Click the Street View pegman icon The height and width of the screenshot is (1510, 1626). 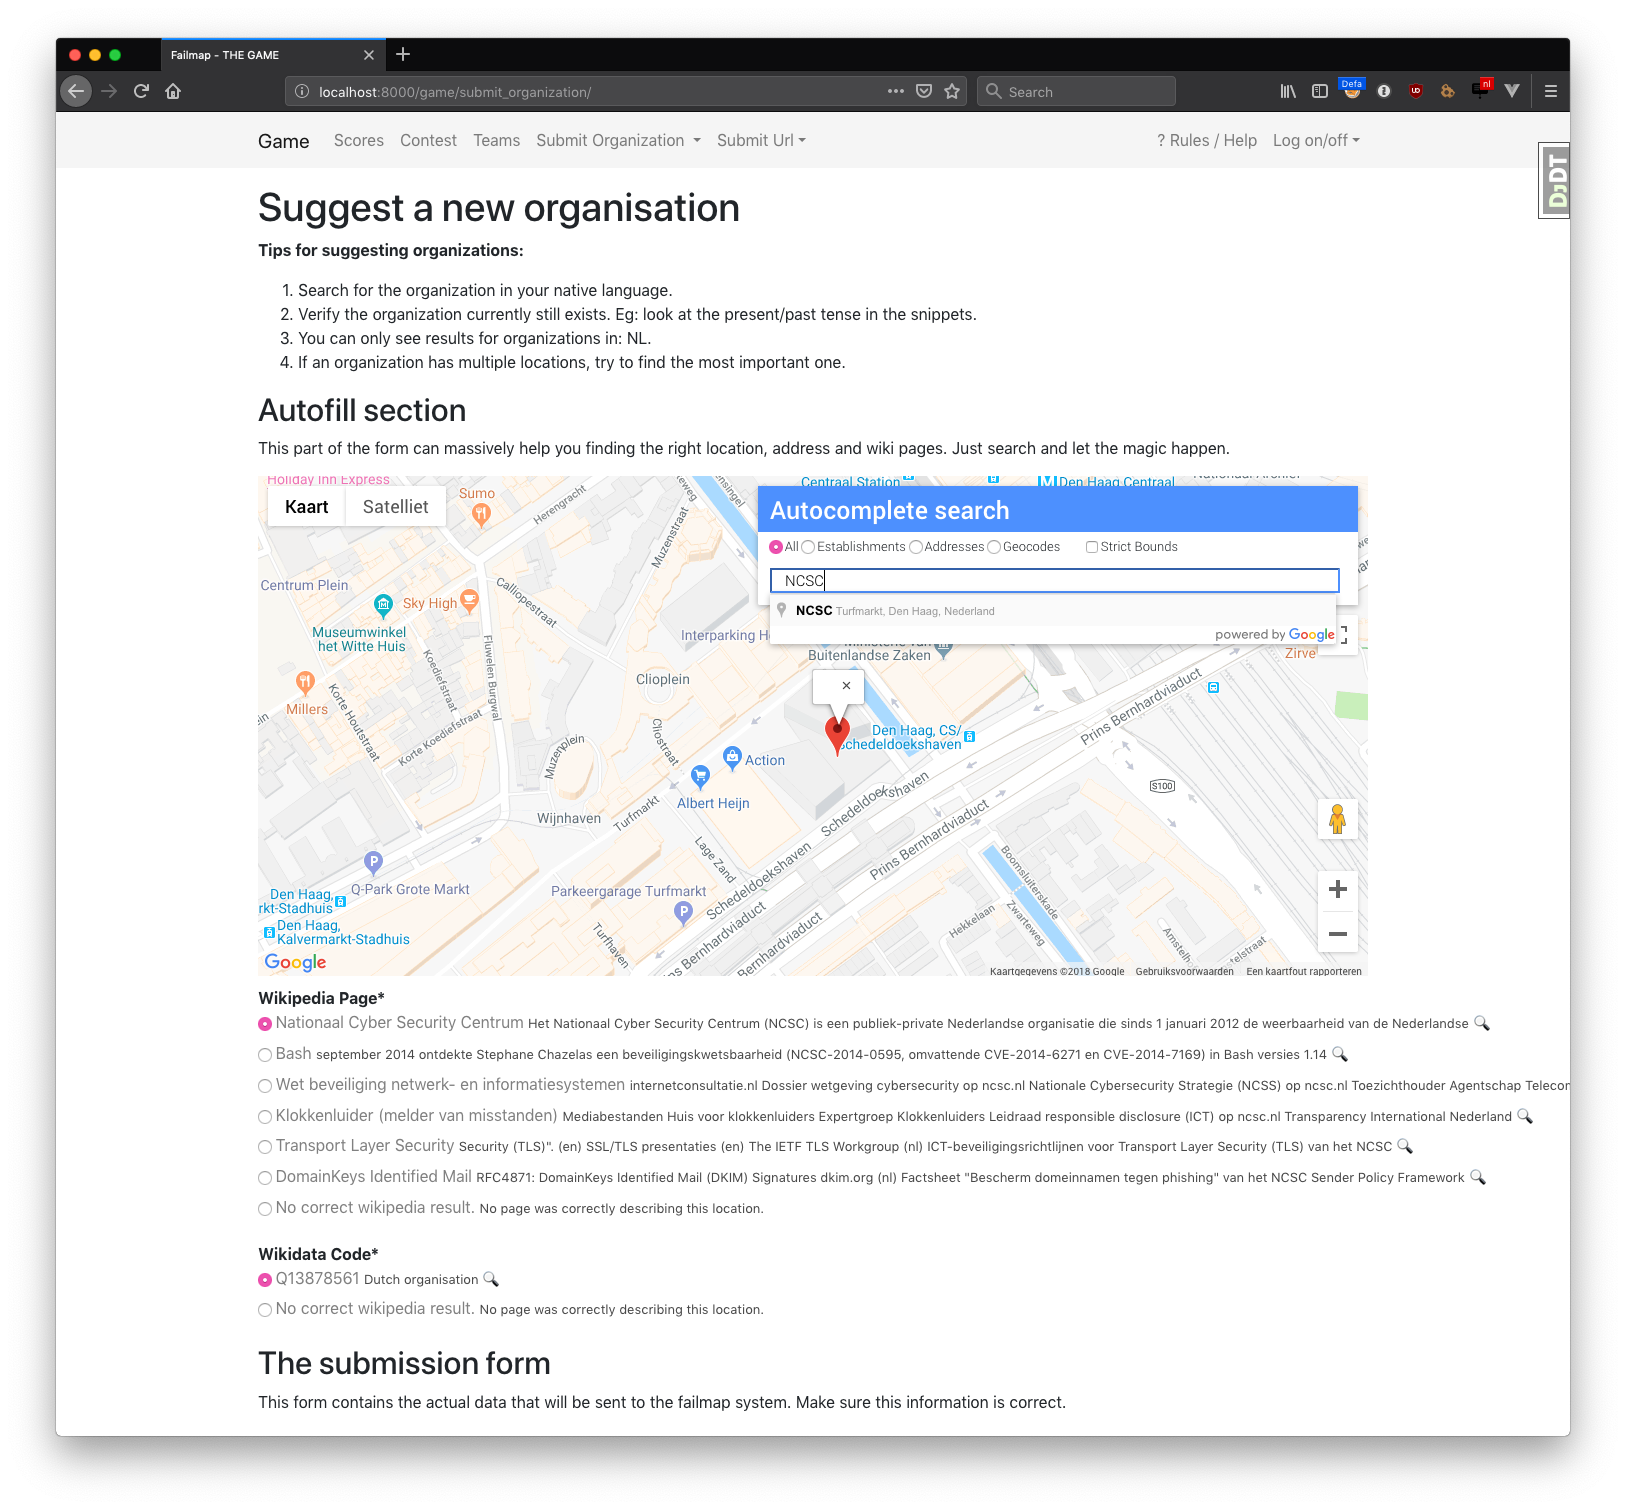[x=1337, y=819]
